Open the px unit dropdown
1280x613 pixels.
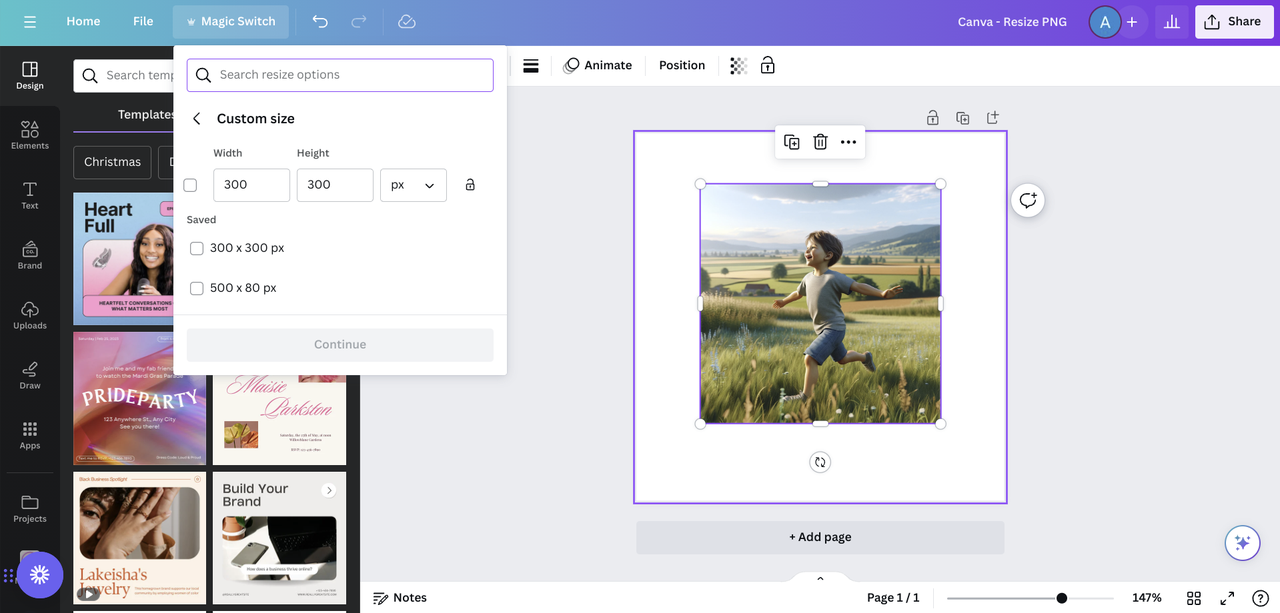[413, 185]
